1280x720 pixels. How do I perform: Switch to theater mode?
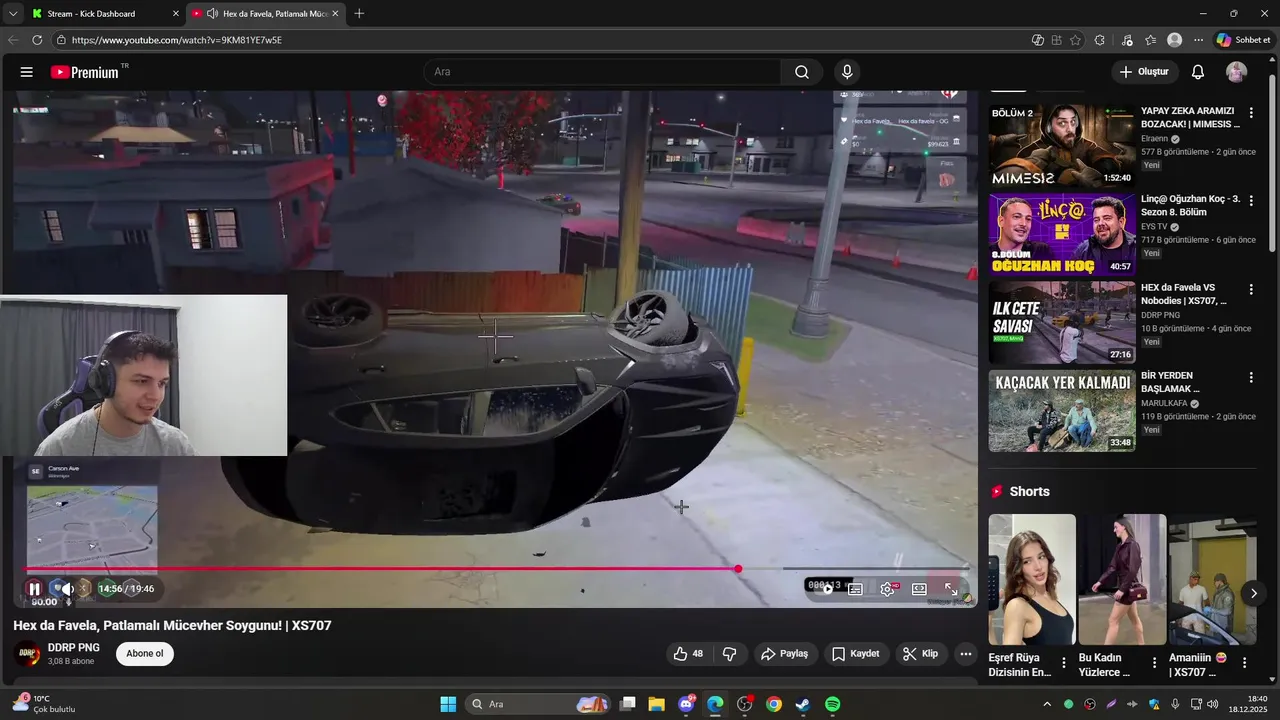[919, 589]
